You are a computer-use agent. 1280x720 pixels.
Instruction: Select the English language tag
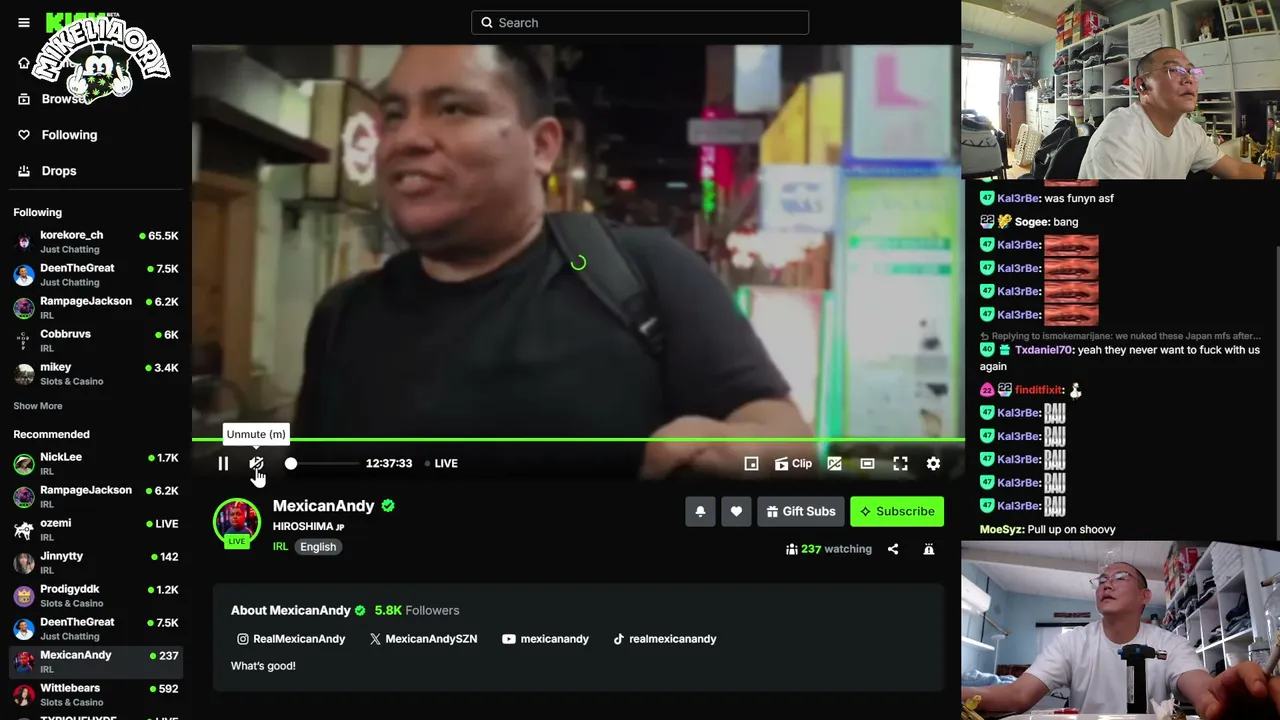pyautogui.click(x=318, y=547)
